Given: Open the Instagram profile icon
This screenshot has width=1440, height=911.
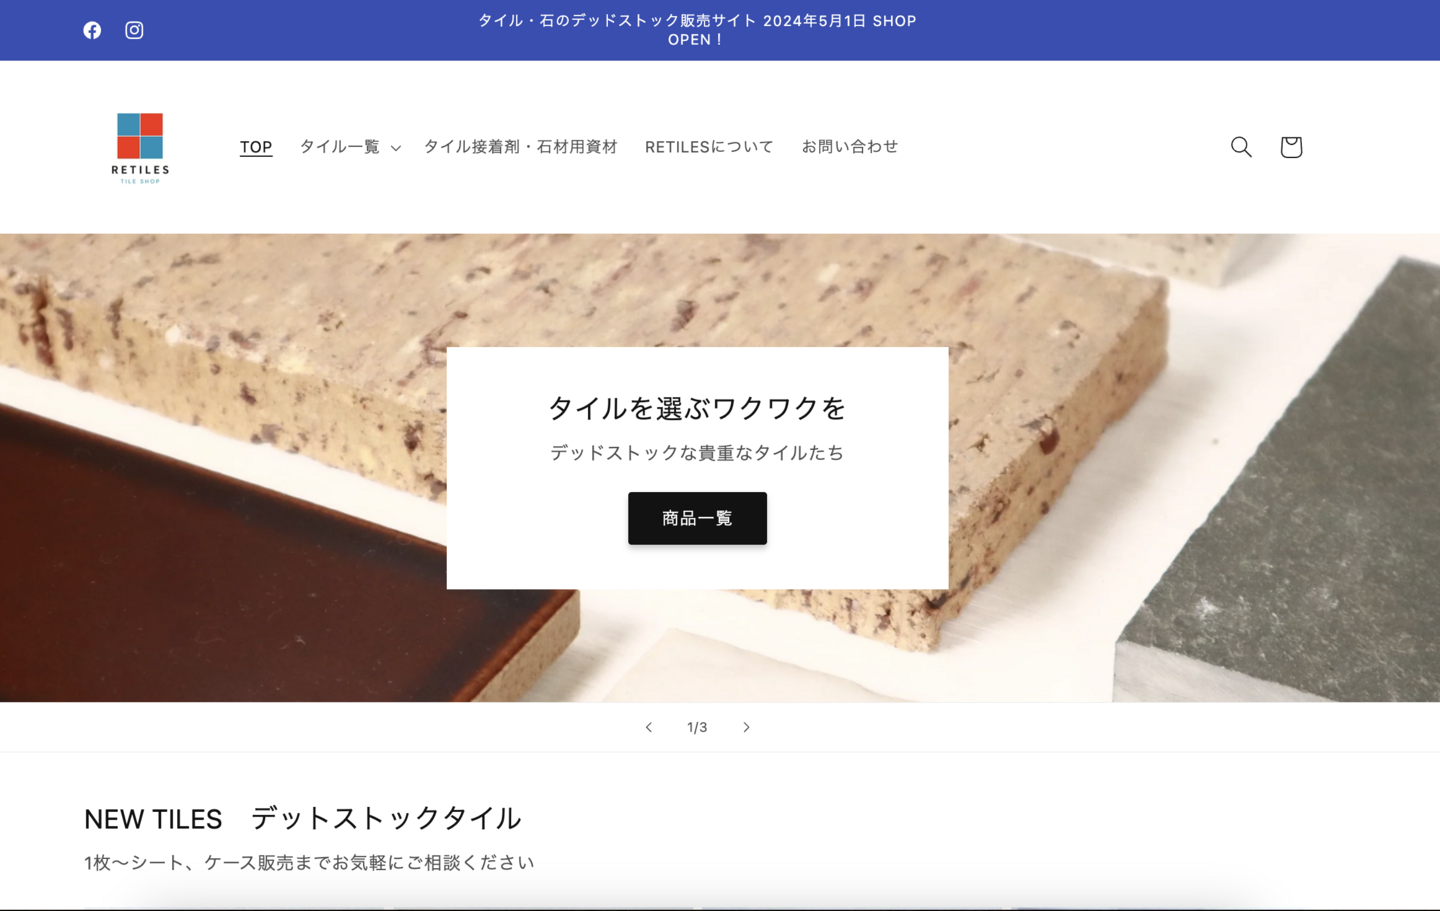Looking at the screenshot, I should click(x=134, y=30).
